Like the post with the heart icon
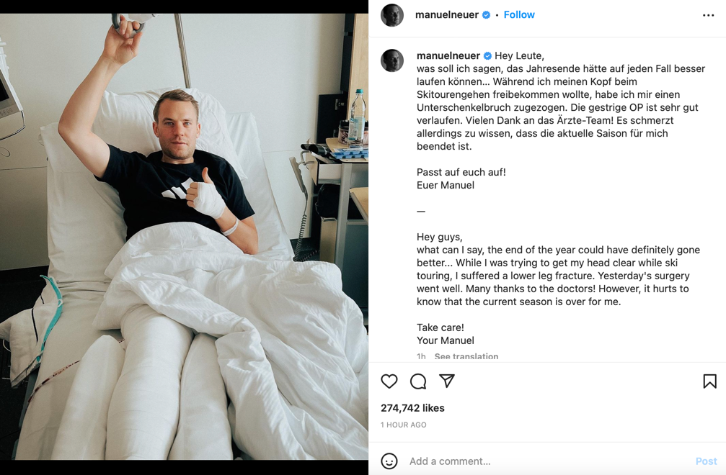726x475 pixels. coord(389,381)
